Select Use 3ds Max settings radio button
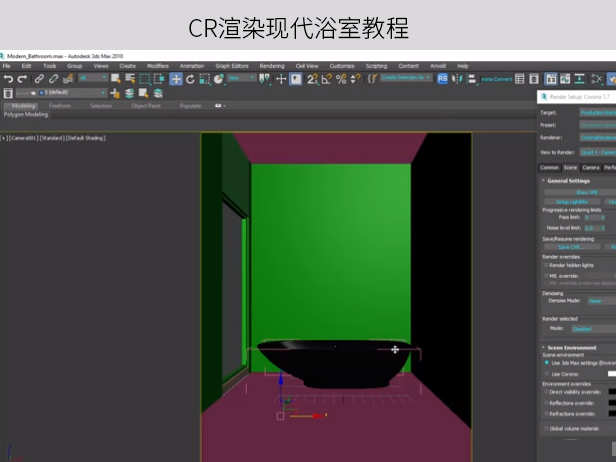Screen dimensions: 616x462 [546, 362]
